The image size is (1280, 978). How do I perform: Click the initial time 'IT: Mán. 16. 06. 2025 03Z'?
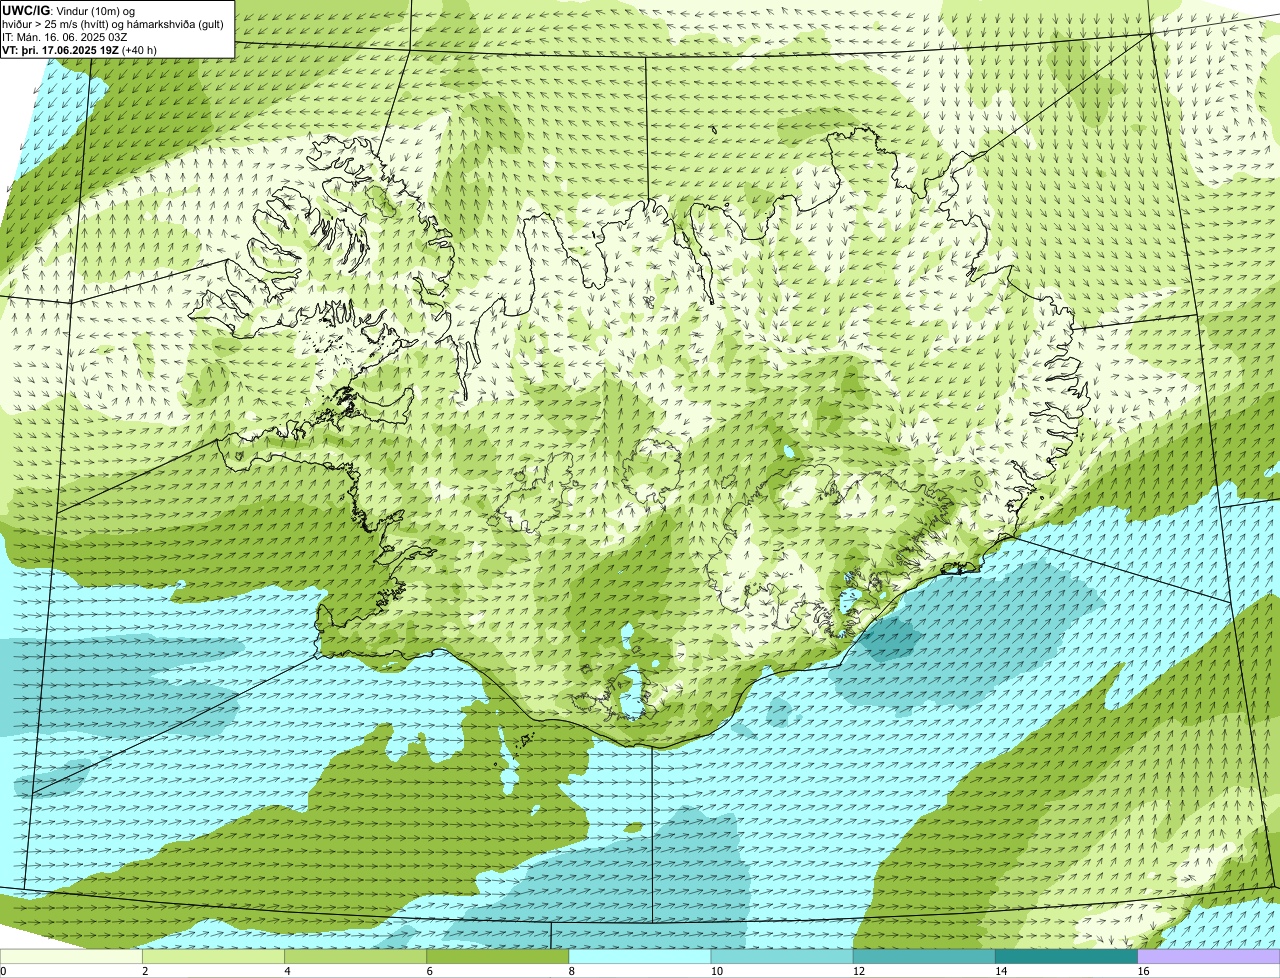pyautogui.click(x=64, y=36)
